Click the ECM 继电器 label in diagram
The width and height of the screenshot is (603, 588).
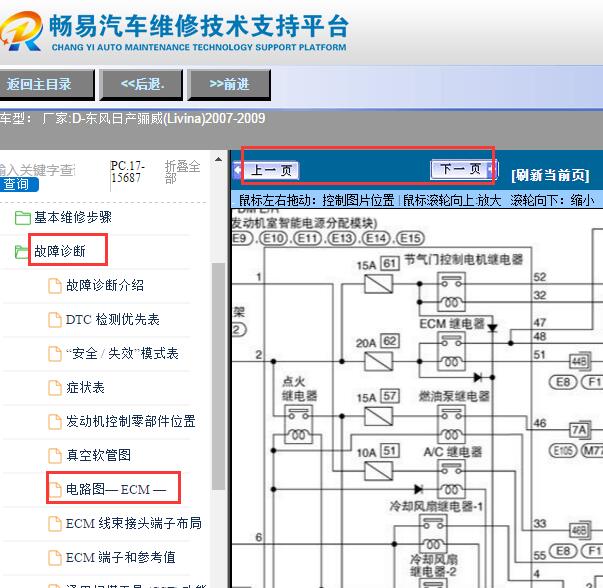[x=452, y=324]
